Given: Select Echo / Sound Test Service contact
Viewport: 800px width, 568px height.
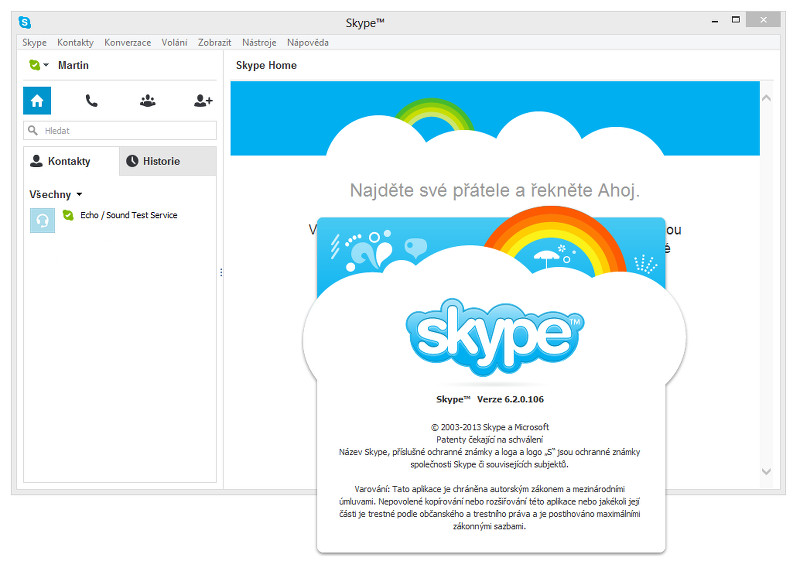Looking at the screenshot, I should coord(120,220).
